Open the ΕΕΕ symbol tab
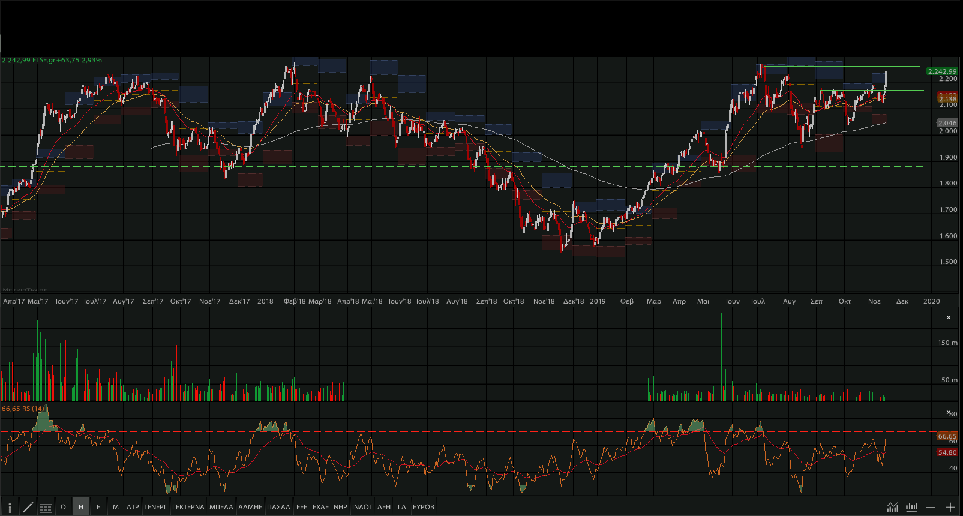963x516 pixels. point(300,507)
